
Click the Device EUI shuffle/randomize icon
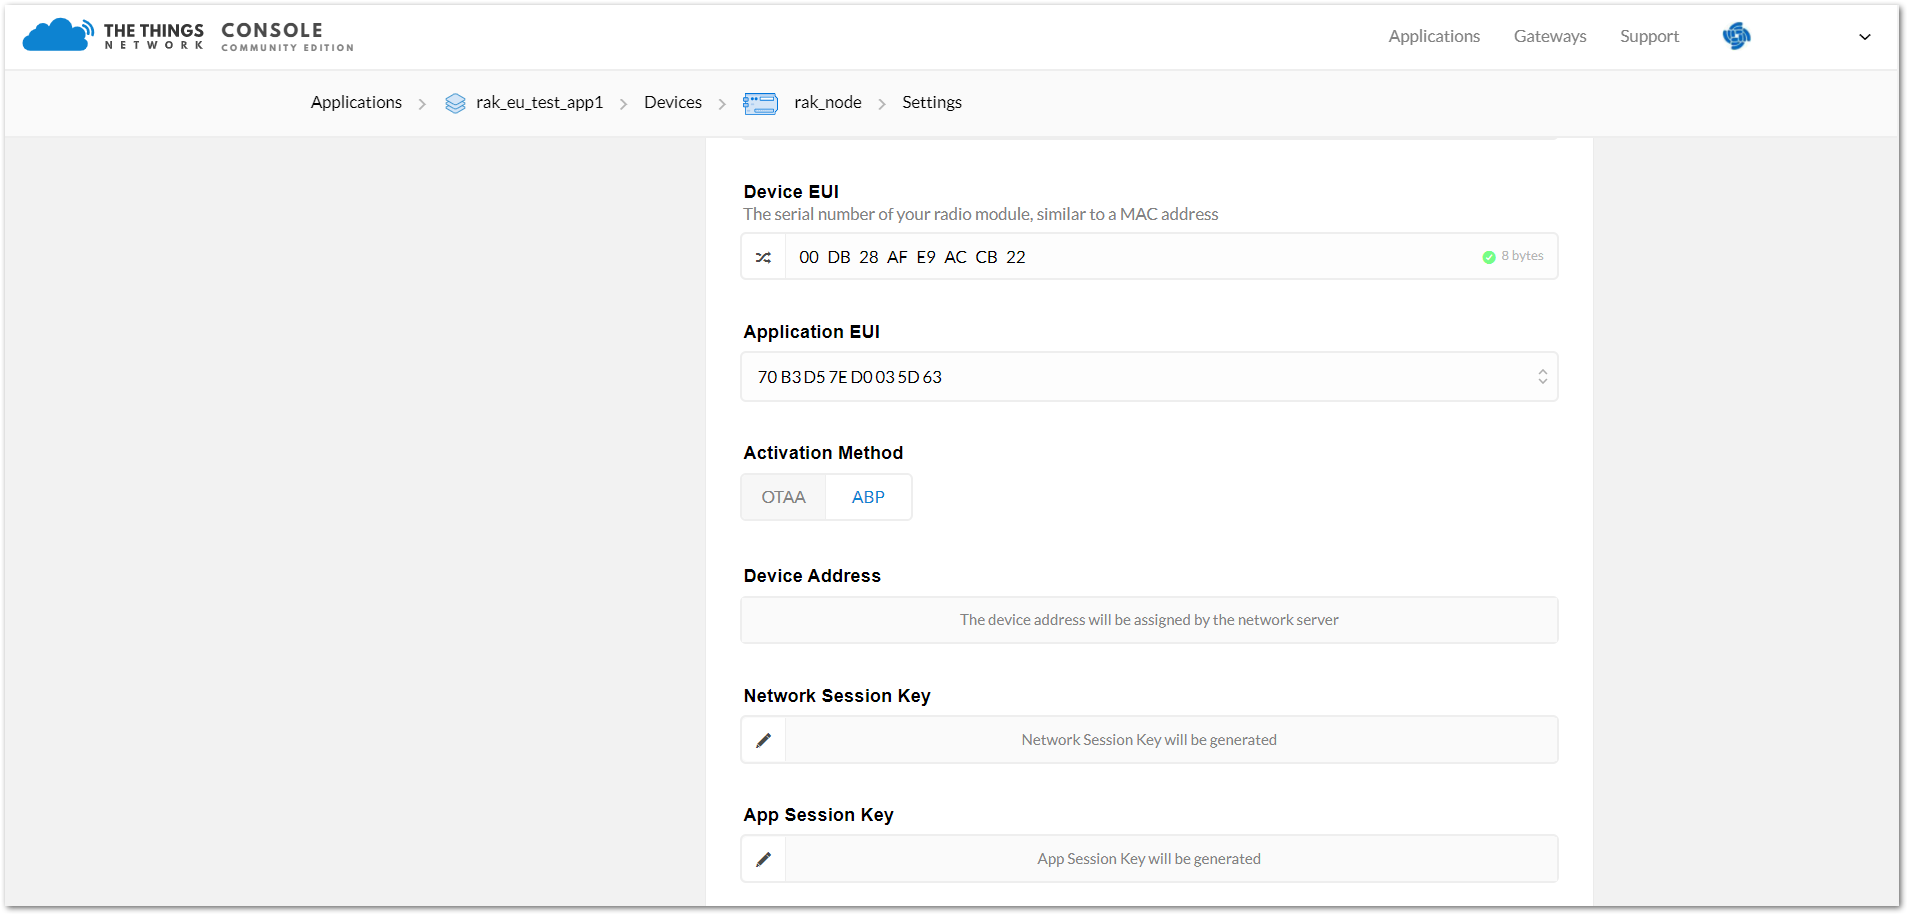[x=763, y=257]
